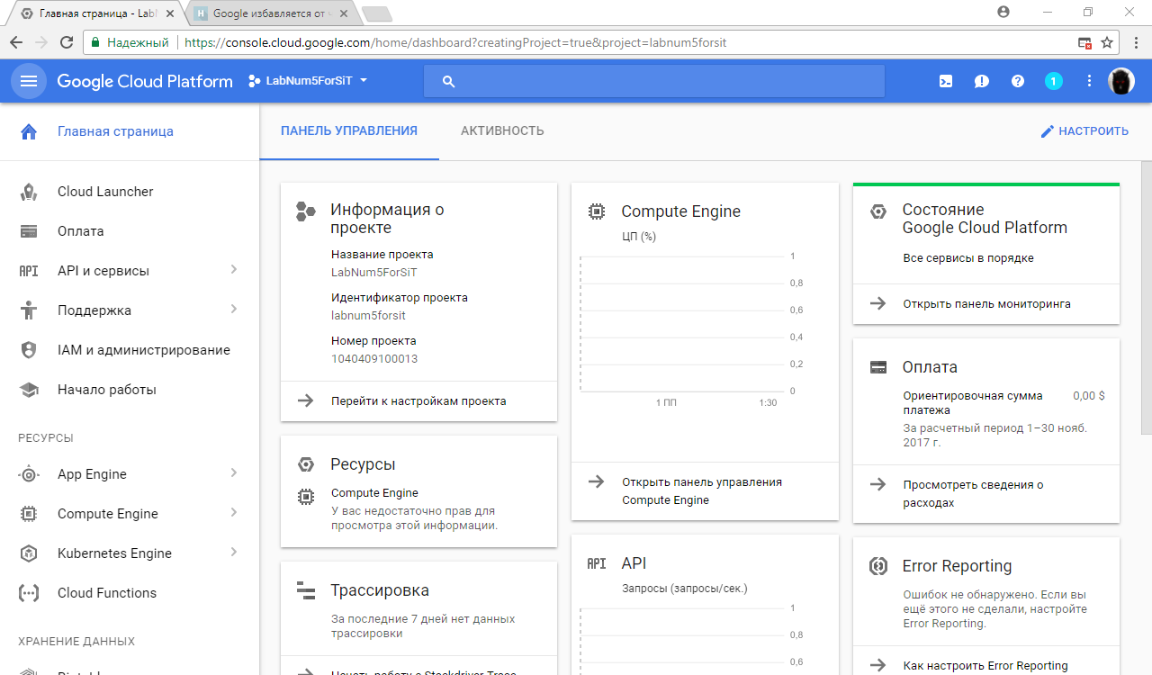Go to Главная страница in sidebar
The height and width of the screenshot is (675, 1152).
click(x=115, y=131)
